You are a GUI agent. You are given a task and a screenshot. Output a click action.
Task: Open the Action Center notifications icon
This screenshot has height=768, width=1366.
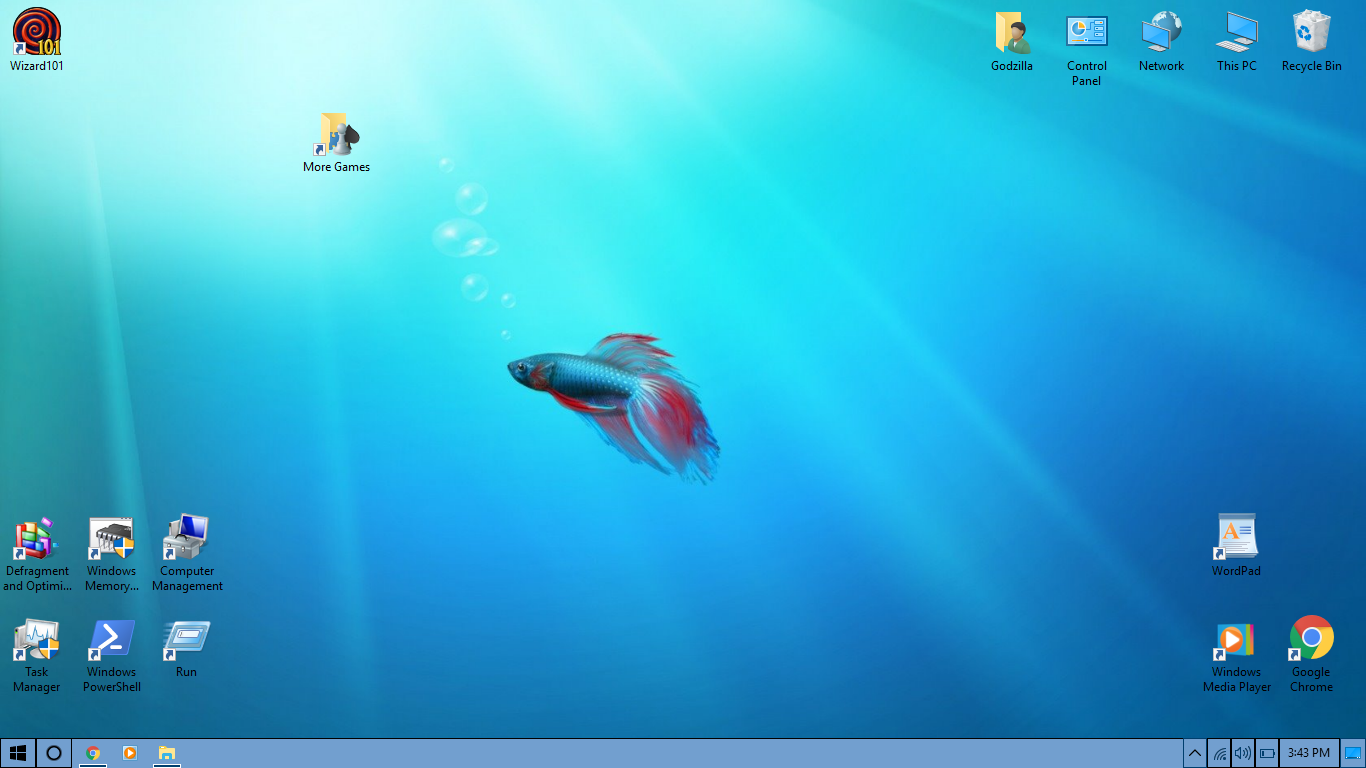pyautogui.click(x=1353, y=753)
